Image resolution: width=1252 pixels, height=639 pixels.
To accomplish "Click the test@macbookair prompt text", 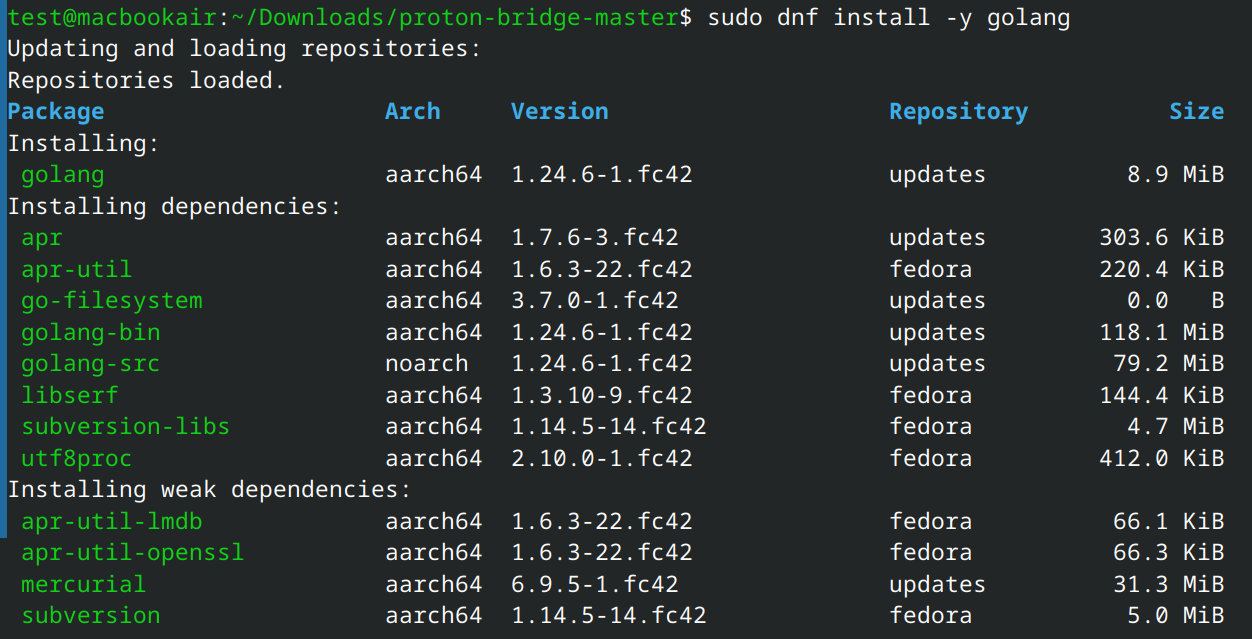I will click(111, 18).
